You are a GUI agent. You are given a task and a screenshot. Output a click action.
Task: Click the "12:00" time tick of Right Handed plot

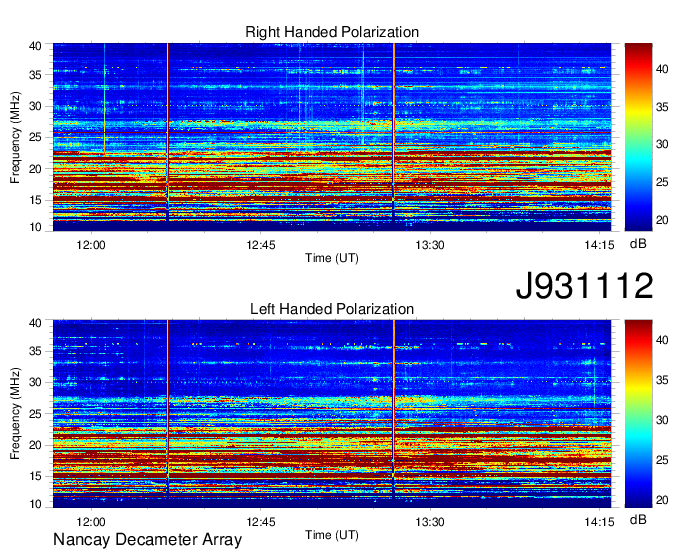91,245
